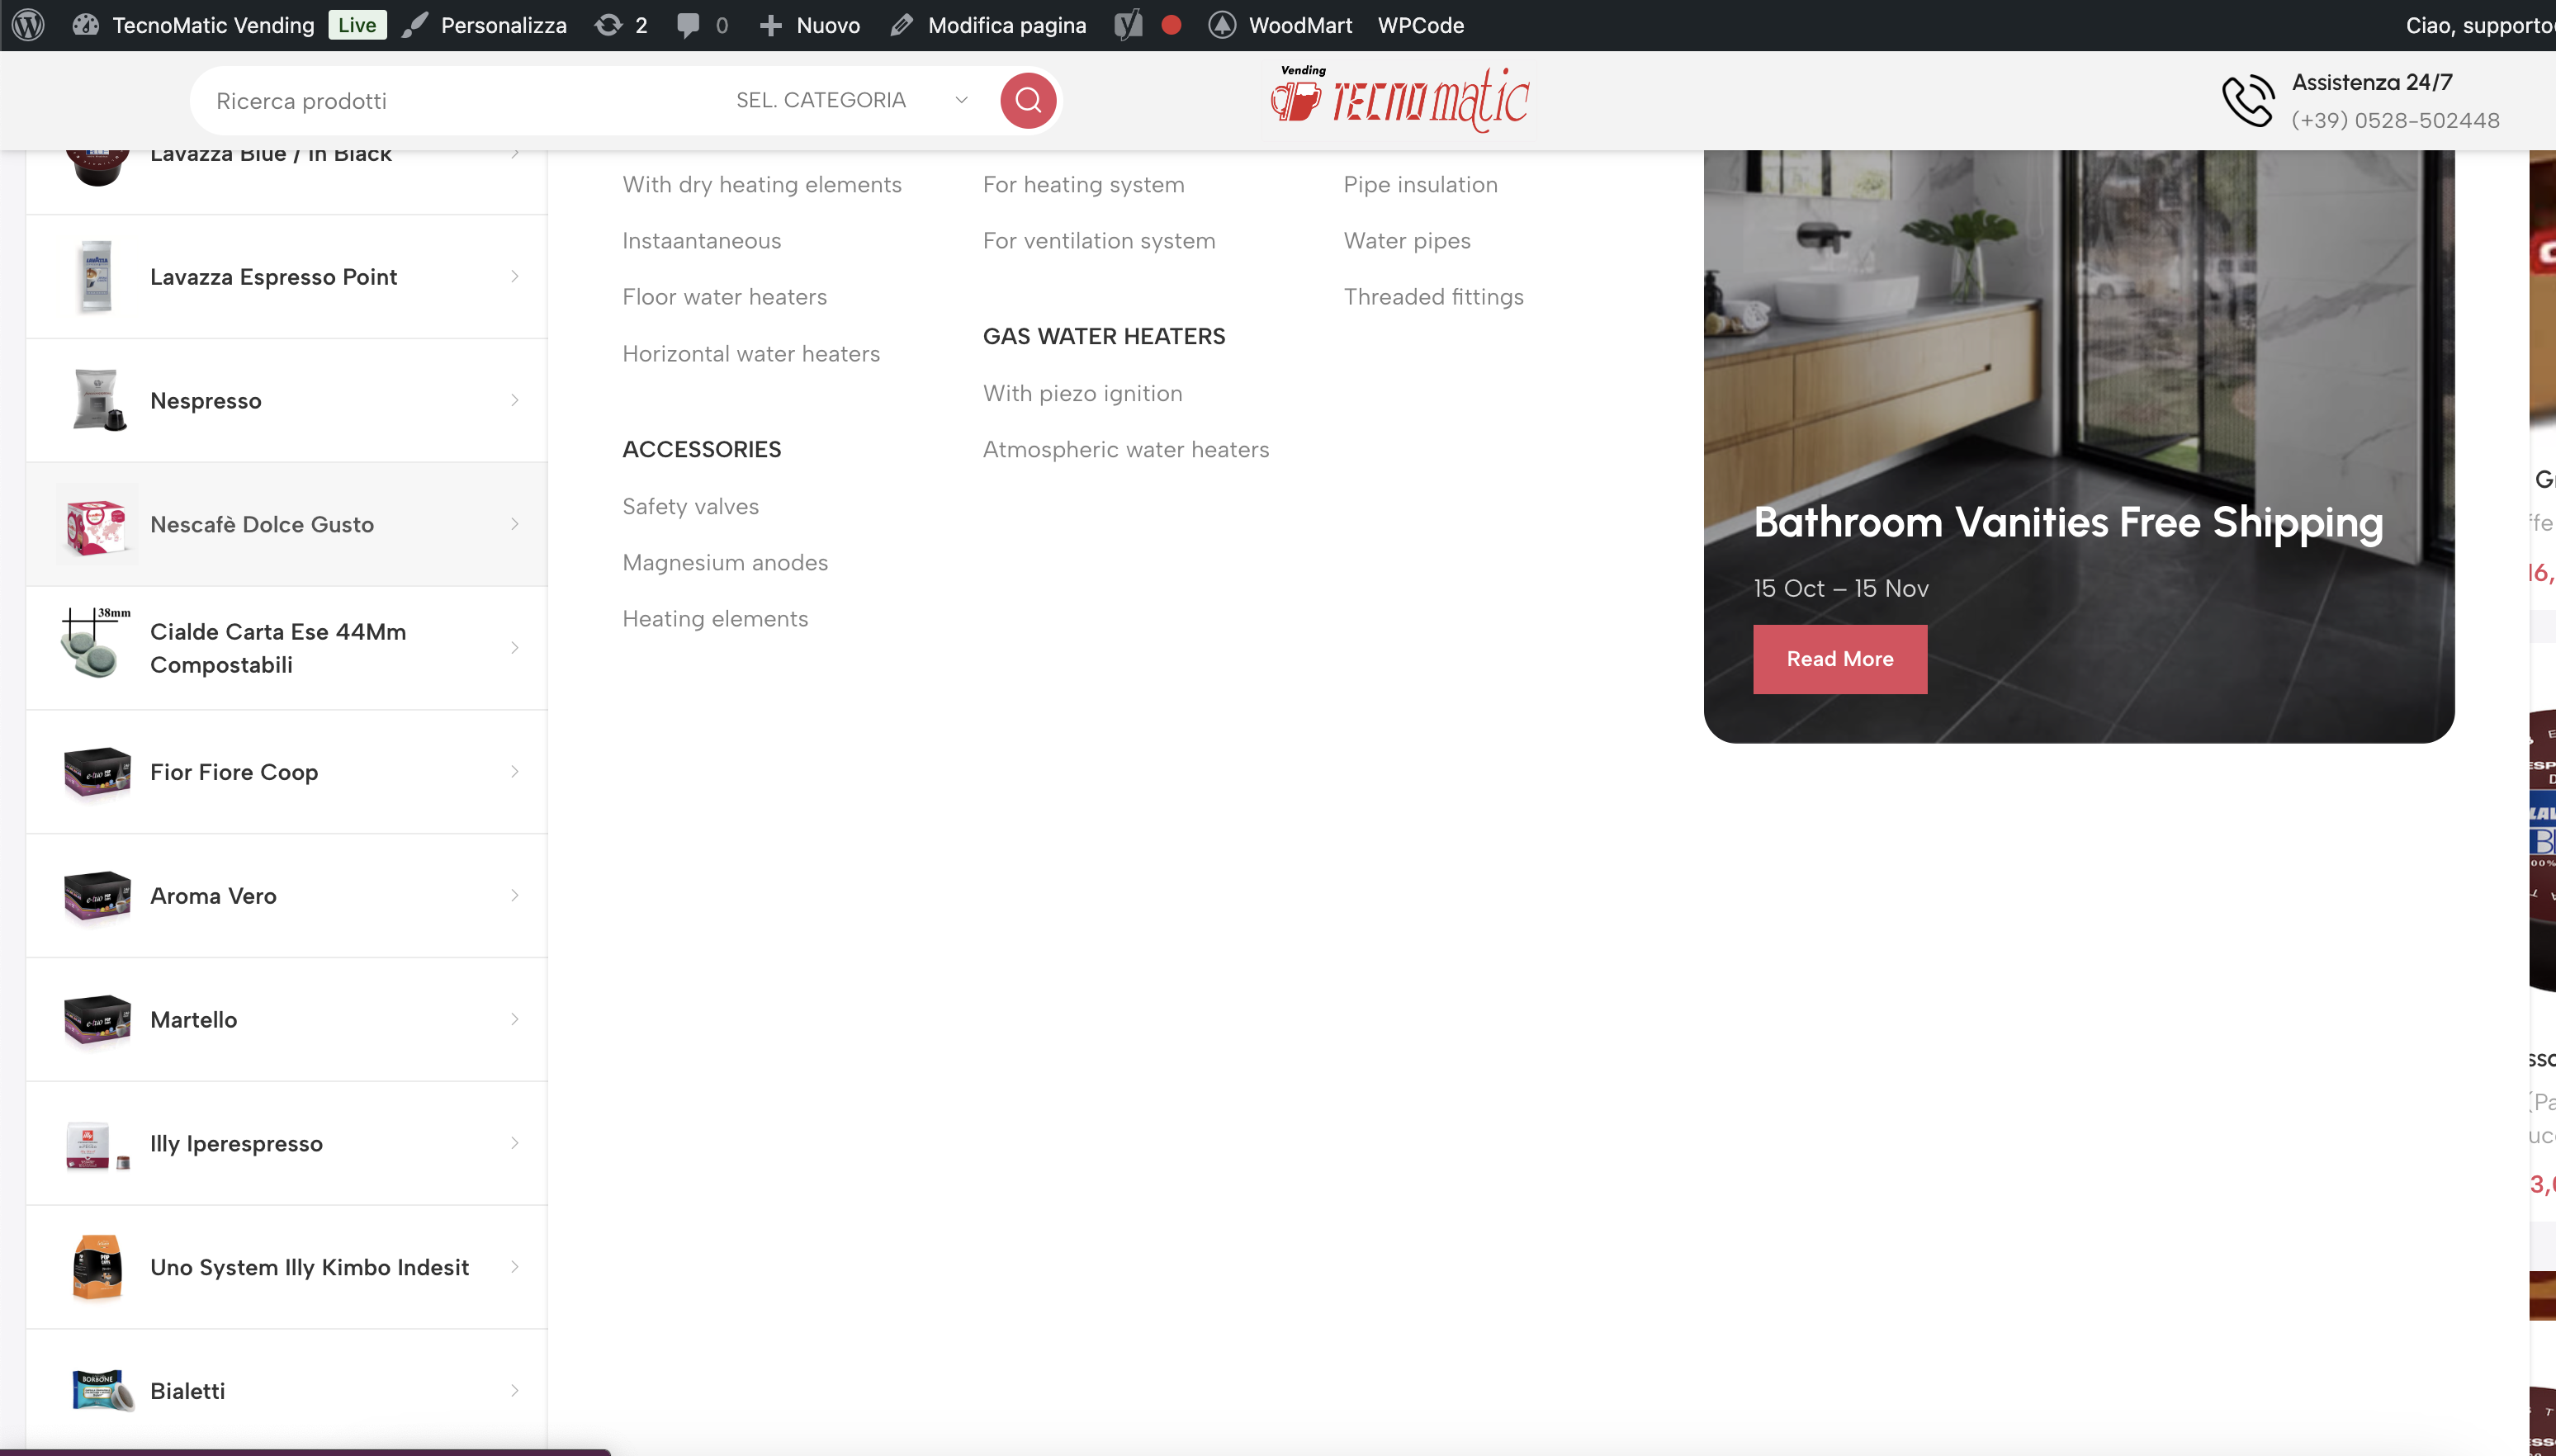Click the plus icon for Nuovo
The image size is (2556, 1456).
[770, 25]
